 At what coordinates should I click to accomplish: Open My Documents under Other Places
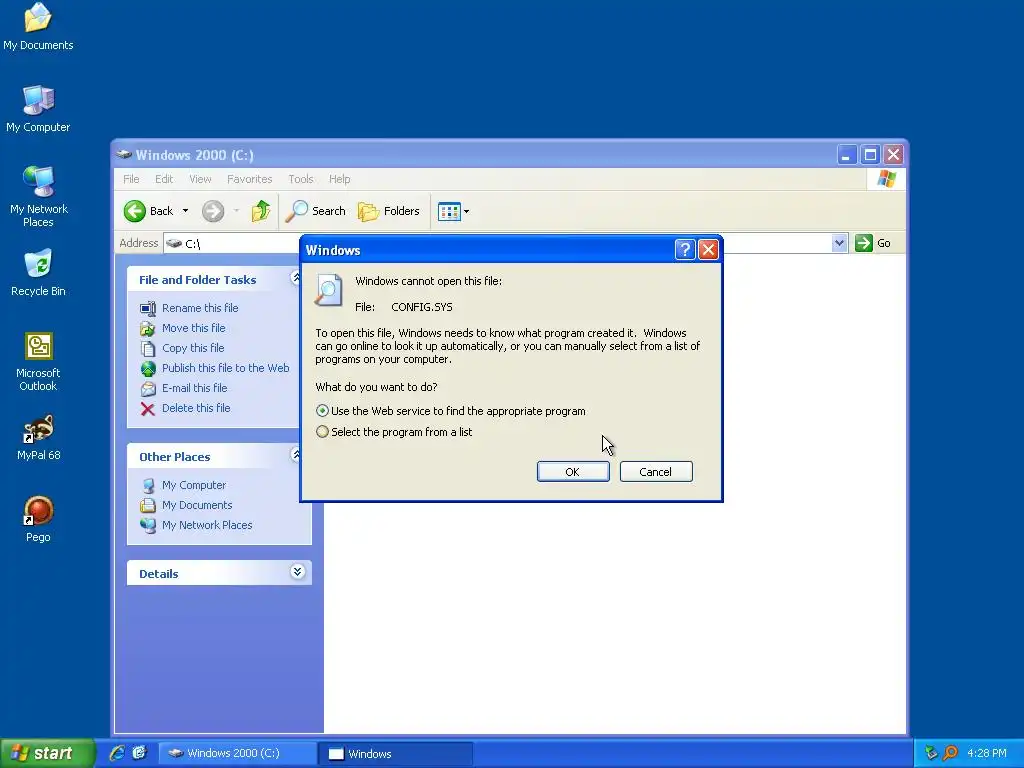tap(197, 505)
